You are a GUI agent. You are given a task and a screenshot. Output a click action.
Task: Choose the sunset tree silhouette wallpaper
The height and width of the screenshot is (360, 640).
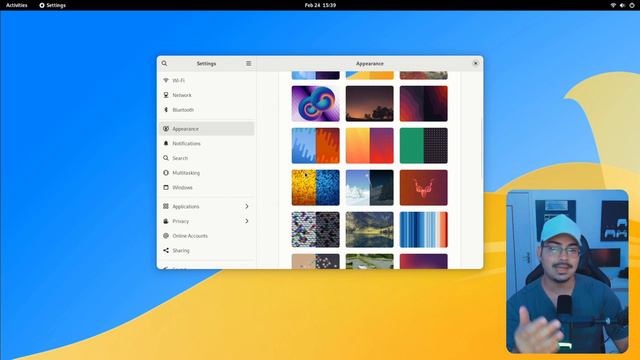[x=369, y=104]
